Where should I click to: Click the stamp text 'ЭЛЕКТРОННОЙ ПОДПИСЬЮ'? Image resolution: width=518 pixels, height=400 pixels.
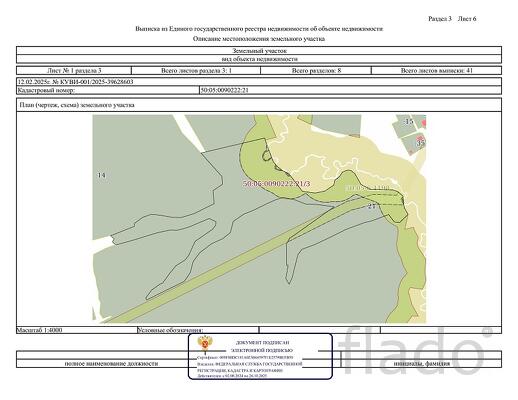tap(262, 351)
